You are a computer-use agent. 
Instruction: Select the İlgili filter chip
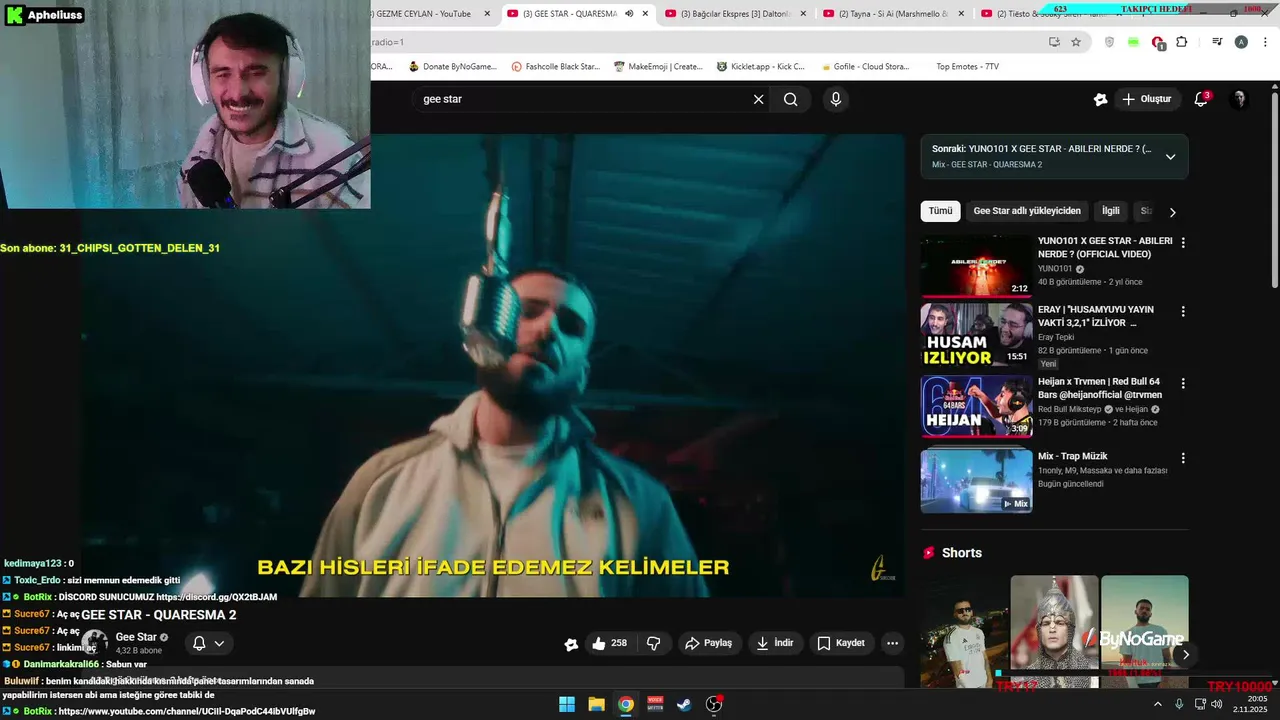coord(1111,211)
